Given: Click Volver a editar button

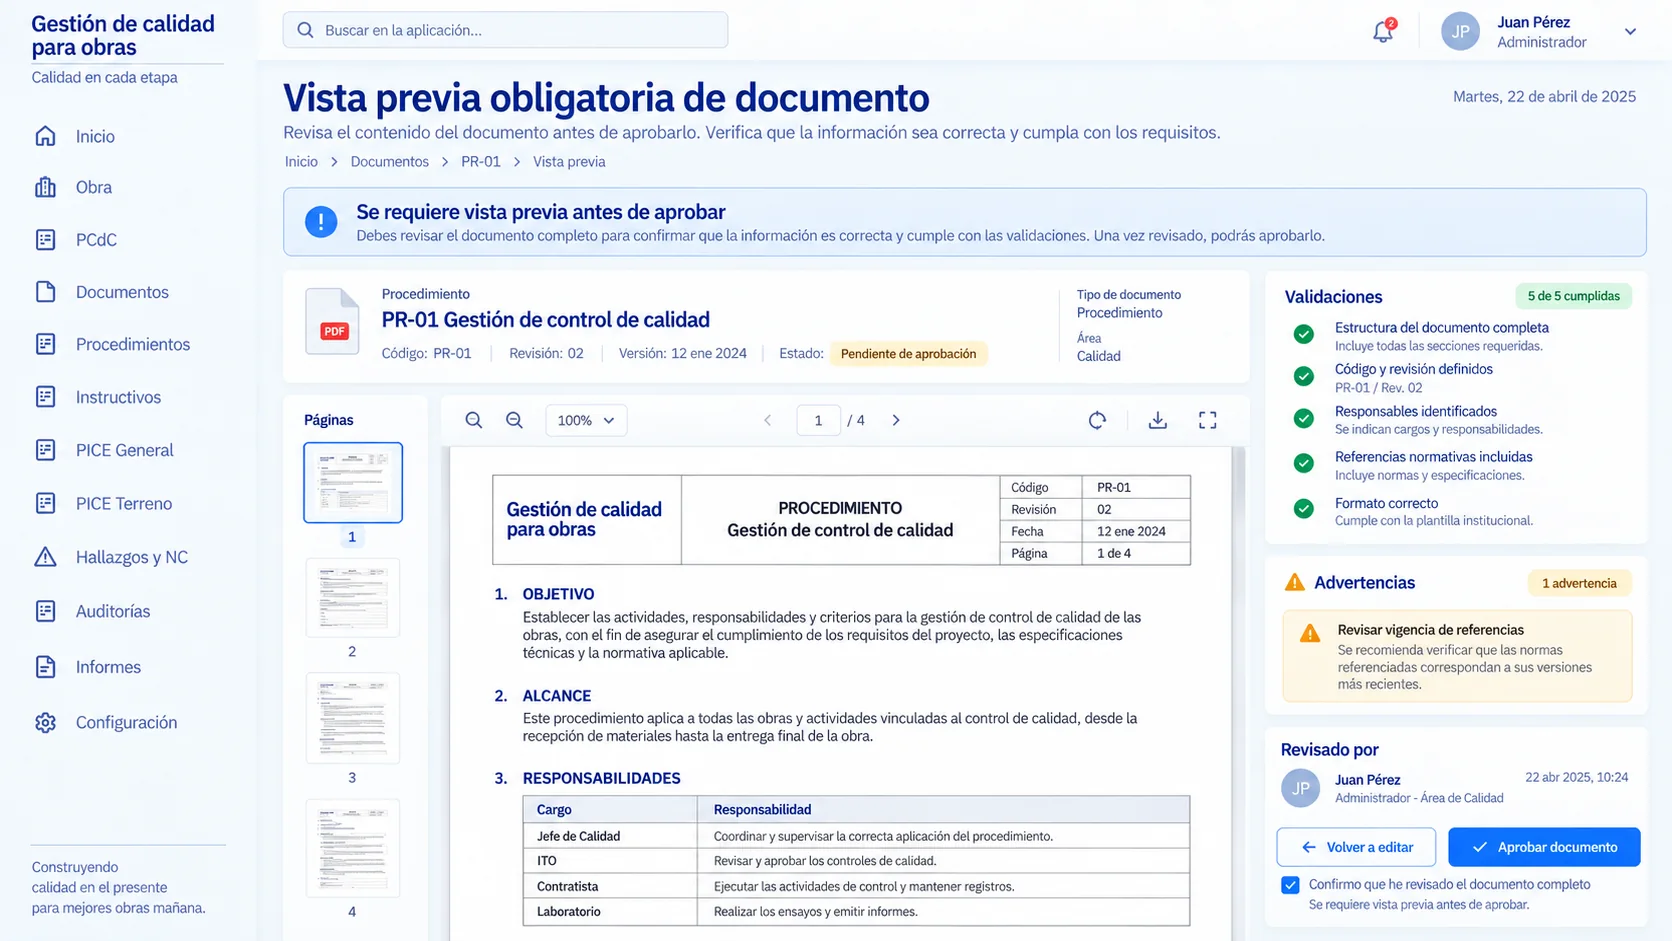Looking at the screenshot, I should tap(1356, 847).
